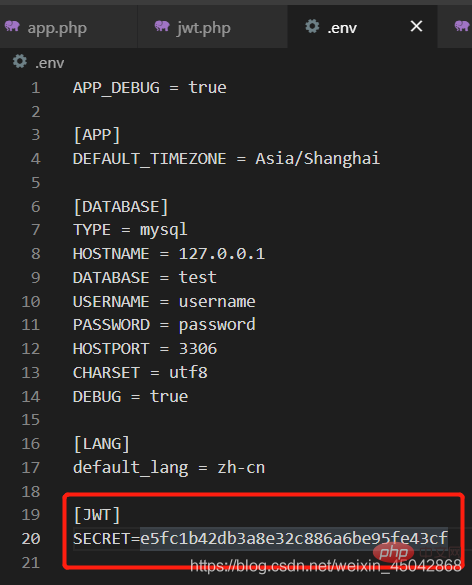Click the USERNAME = username line
Image resolution: width=472 pixels, height=585 pixels.
click(164, 301)
